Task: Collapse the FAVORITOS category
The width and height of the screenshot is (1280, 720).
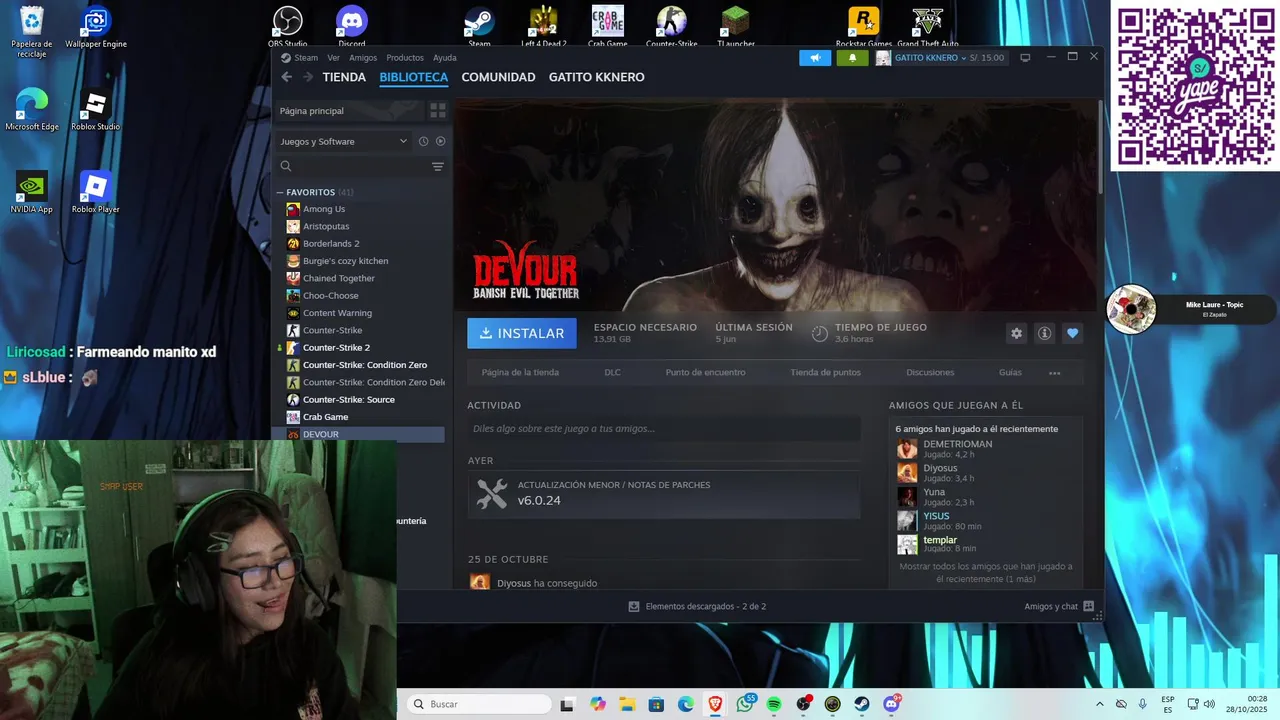Action: click(280, 192)
